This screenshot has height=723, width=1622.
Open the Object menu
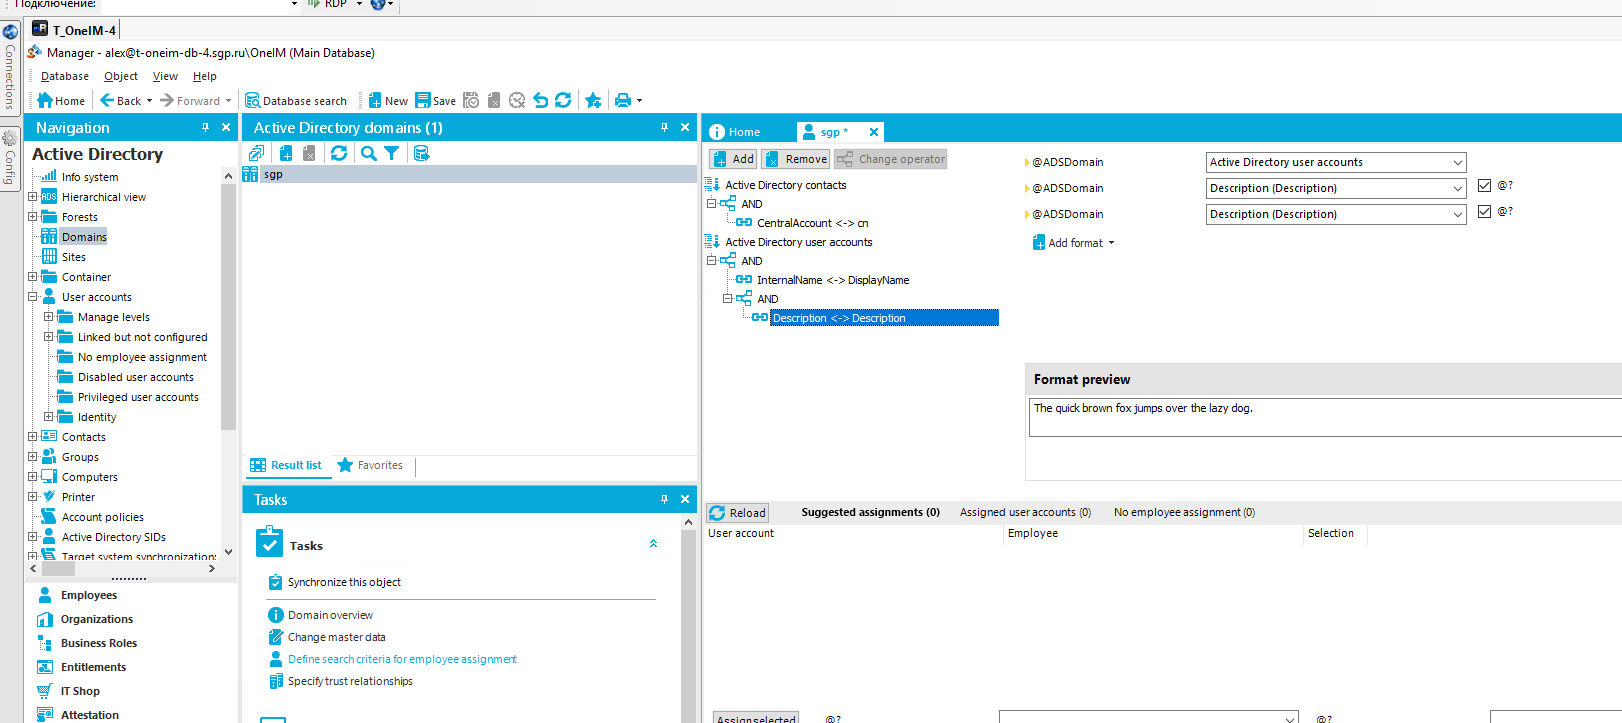tap(121, 76)
